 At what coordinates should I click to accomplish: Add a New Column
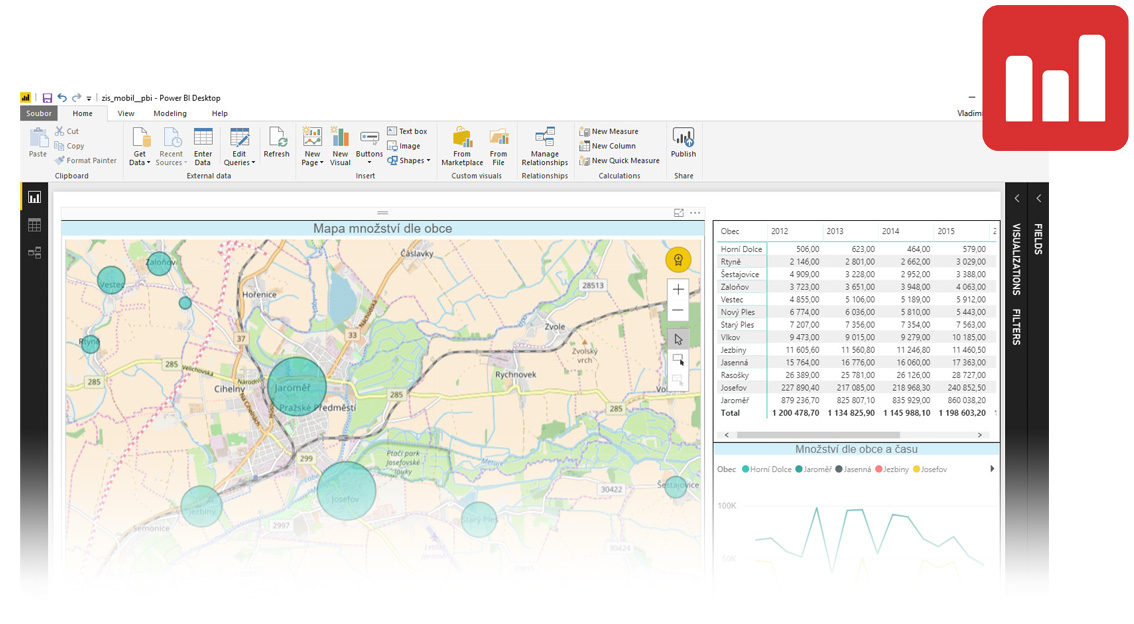tap(608, 146)
